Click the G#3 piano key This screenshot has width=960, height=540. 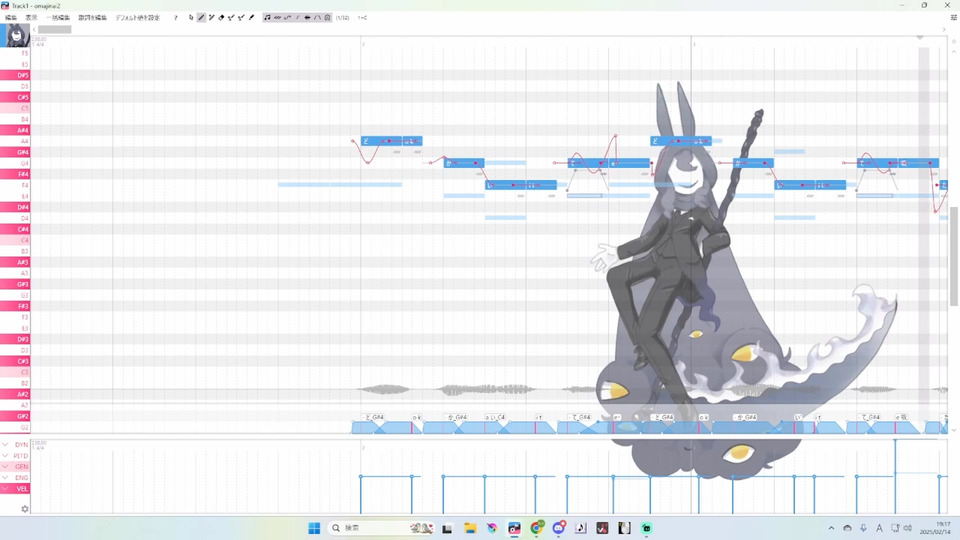15,284
